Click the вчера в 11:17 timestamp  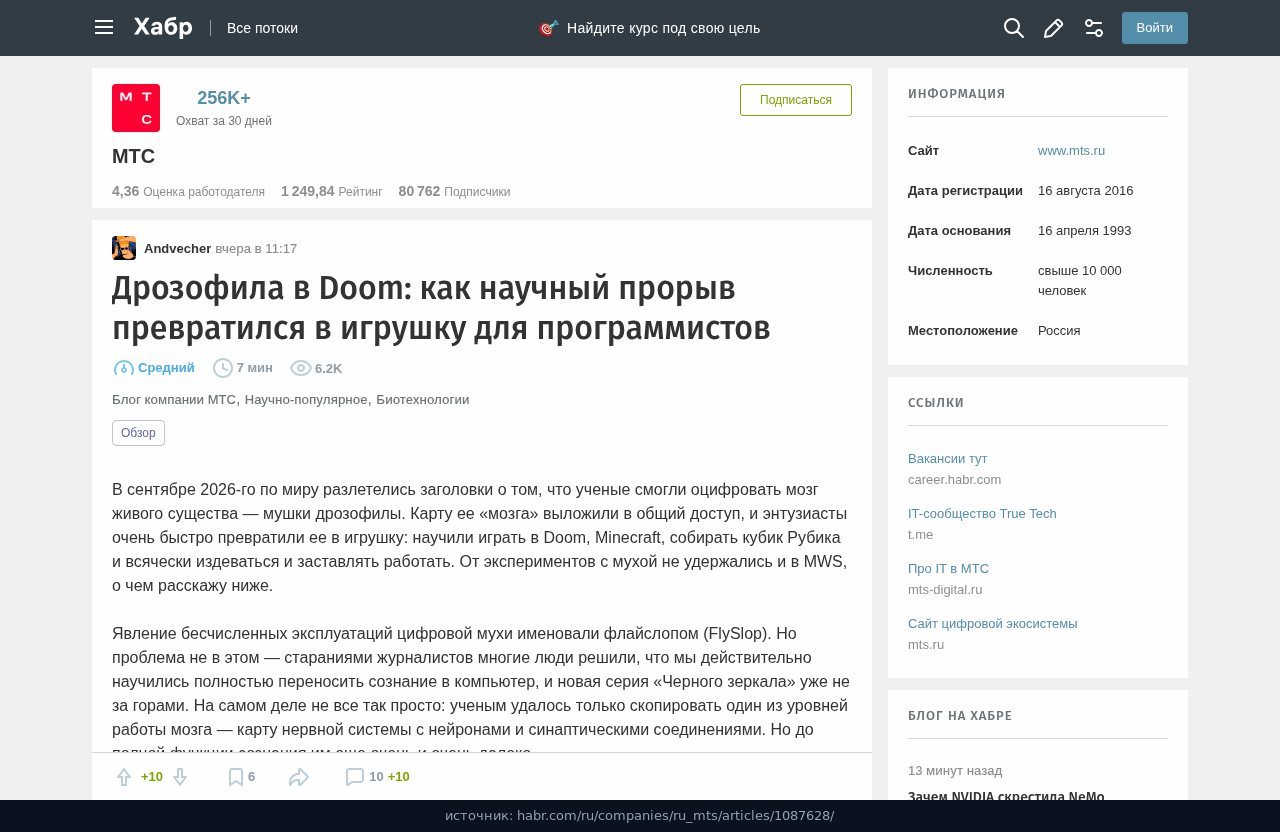click(x=256, y=248)
